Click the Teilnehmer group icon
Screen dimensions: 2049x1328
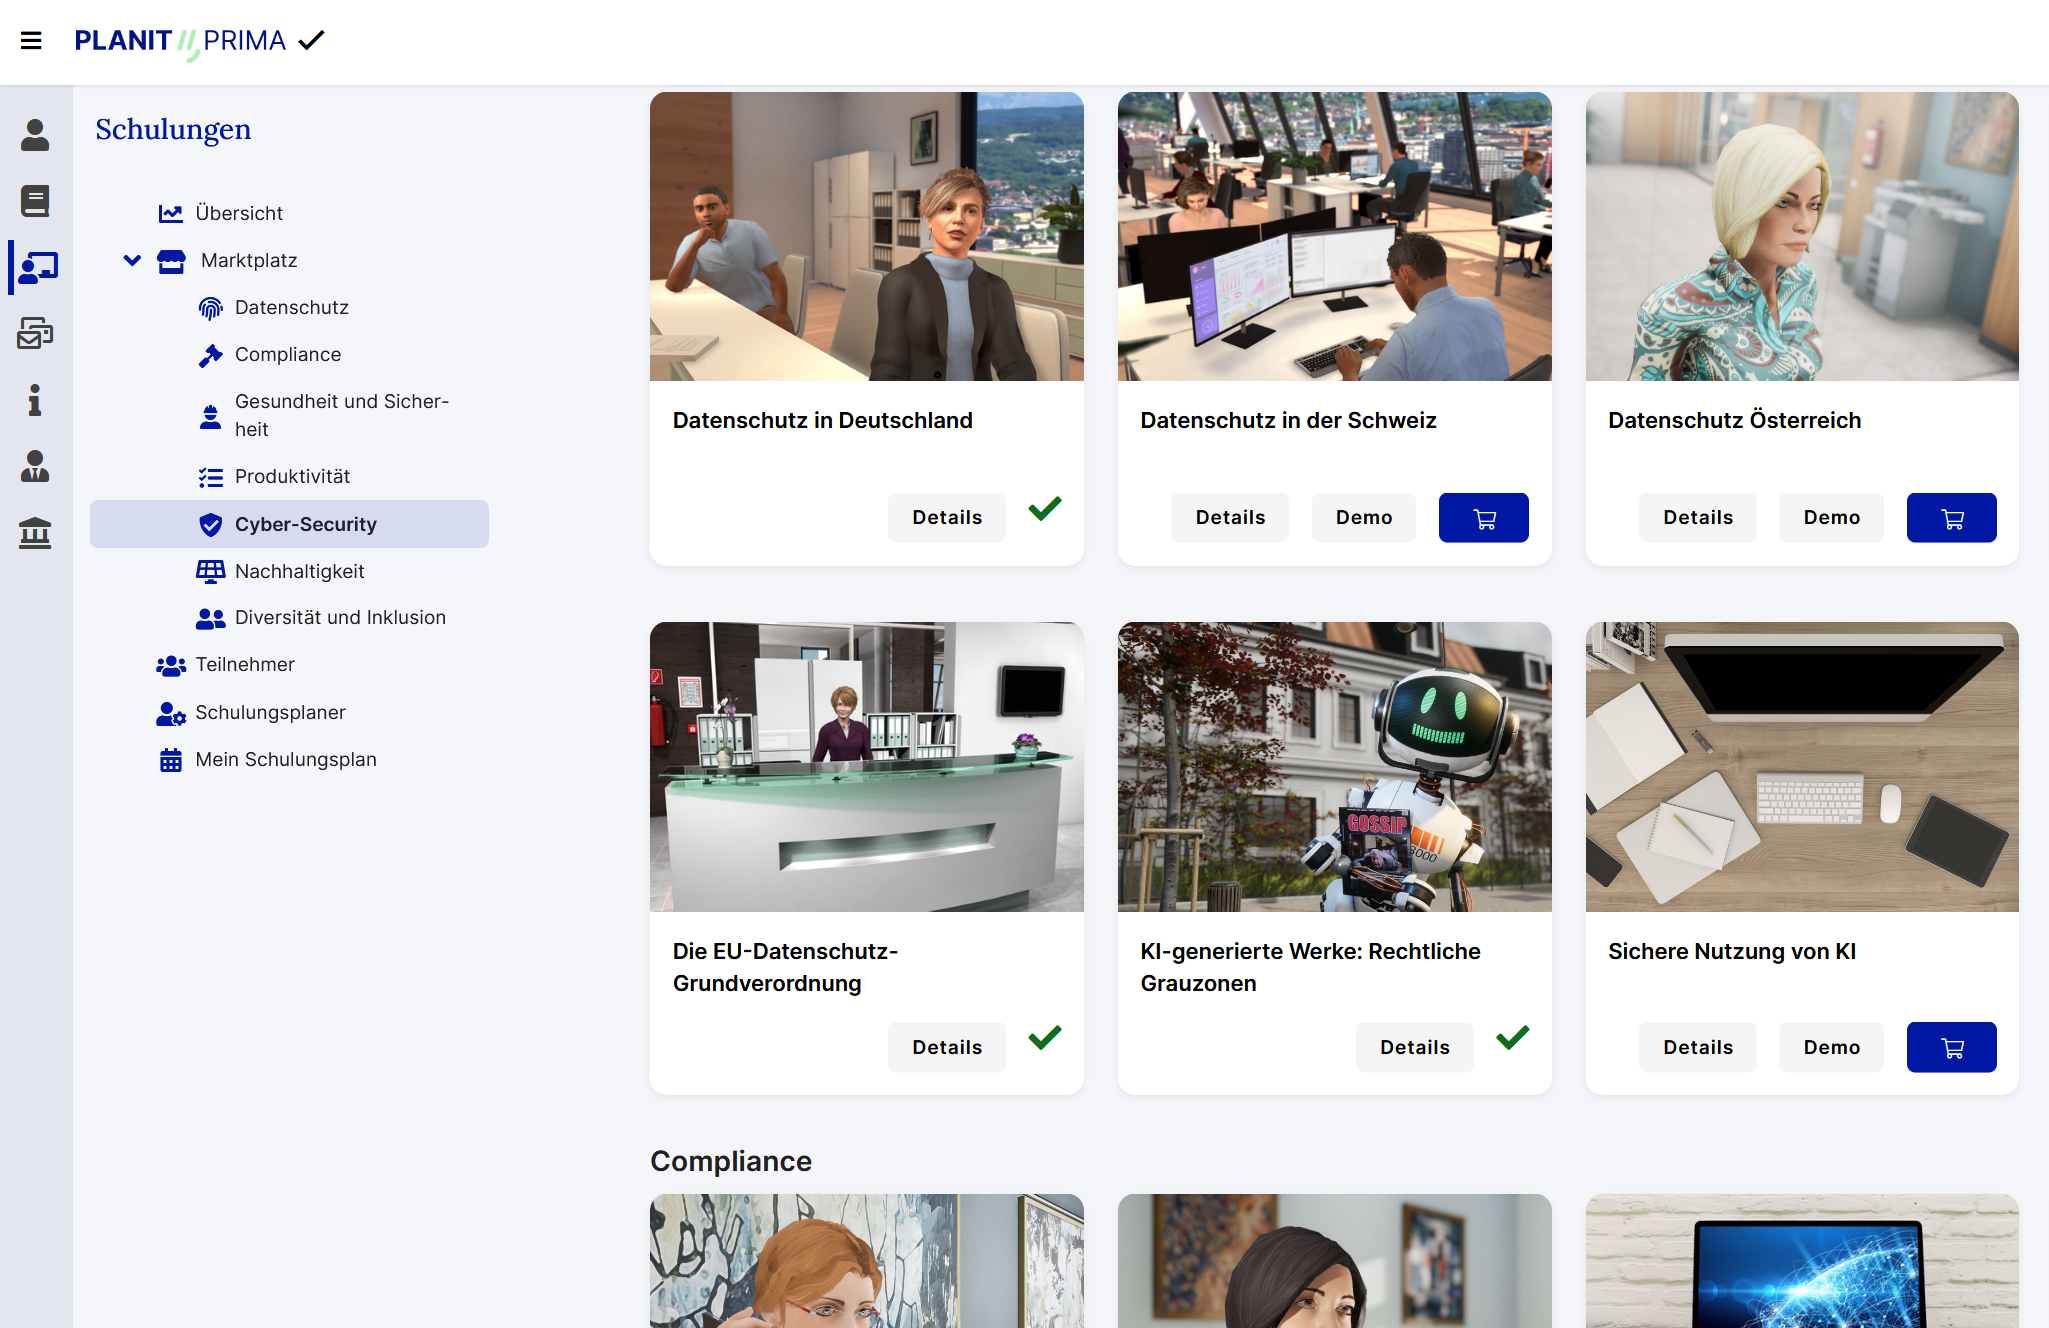(x=171, y=666)
